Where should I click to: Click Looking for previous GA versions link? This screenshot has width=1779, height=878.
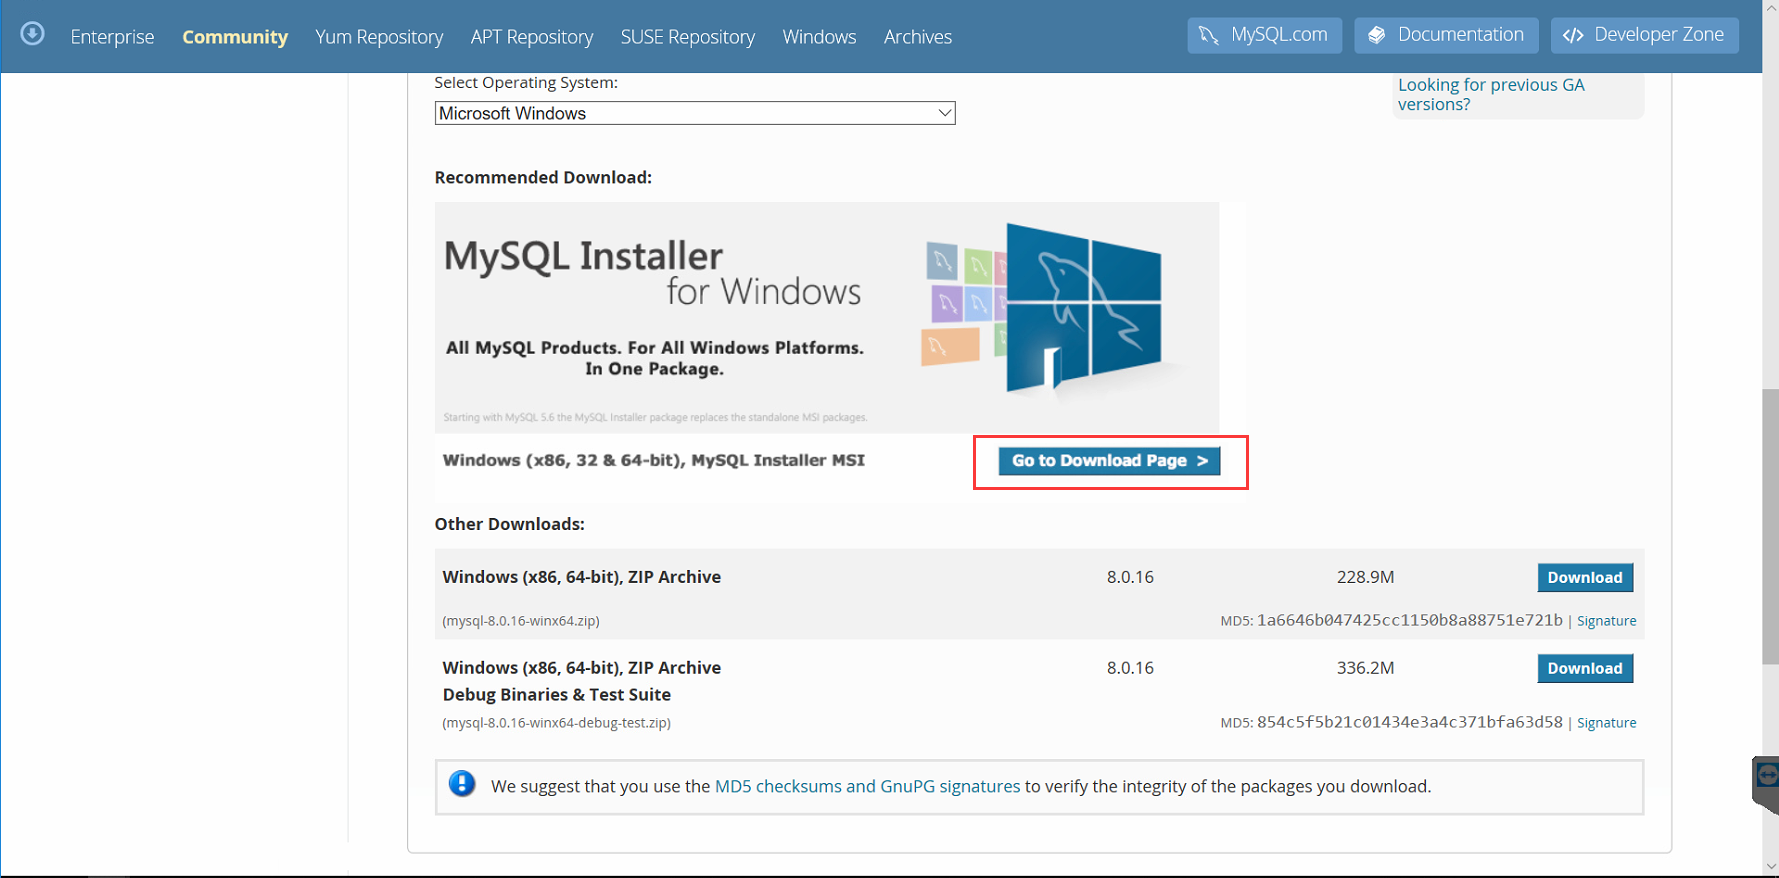[1490, 95]
